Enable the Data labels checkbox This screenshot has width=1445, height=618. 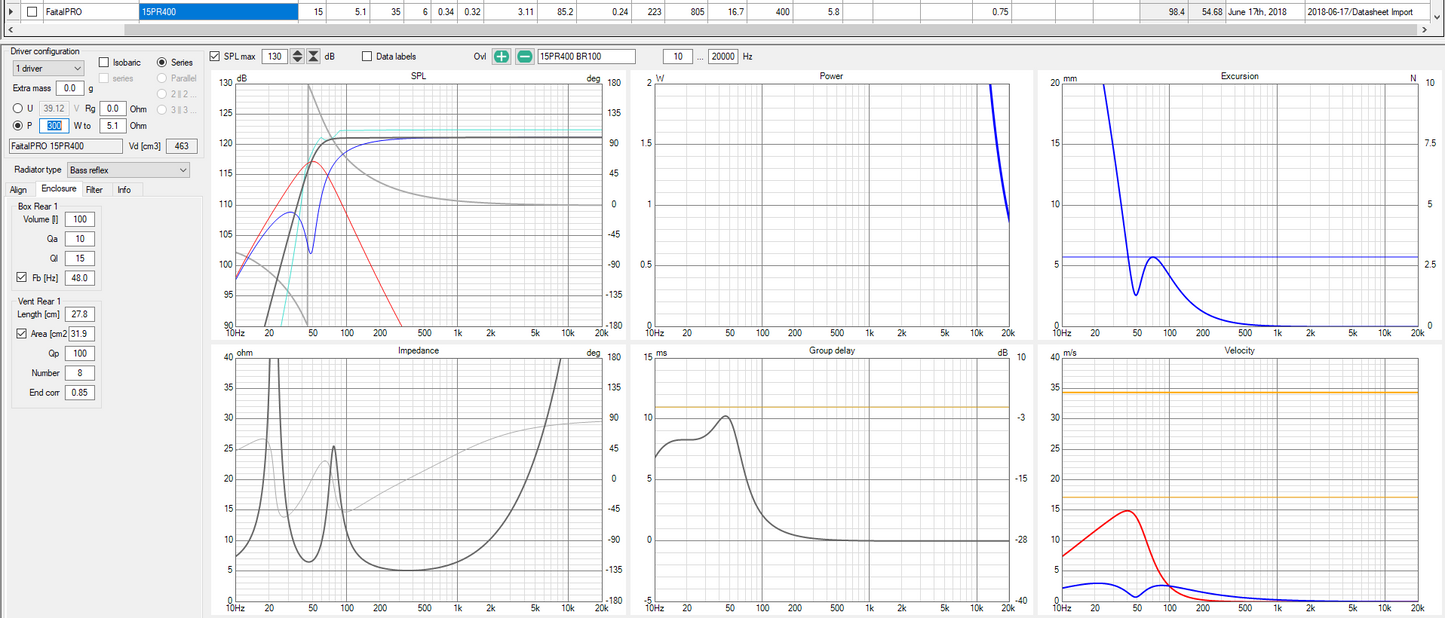click(x=367, y=57)
